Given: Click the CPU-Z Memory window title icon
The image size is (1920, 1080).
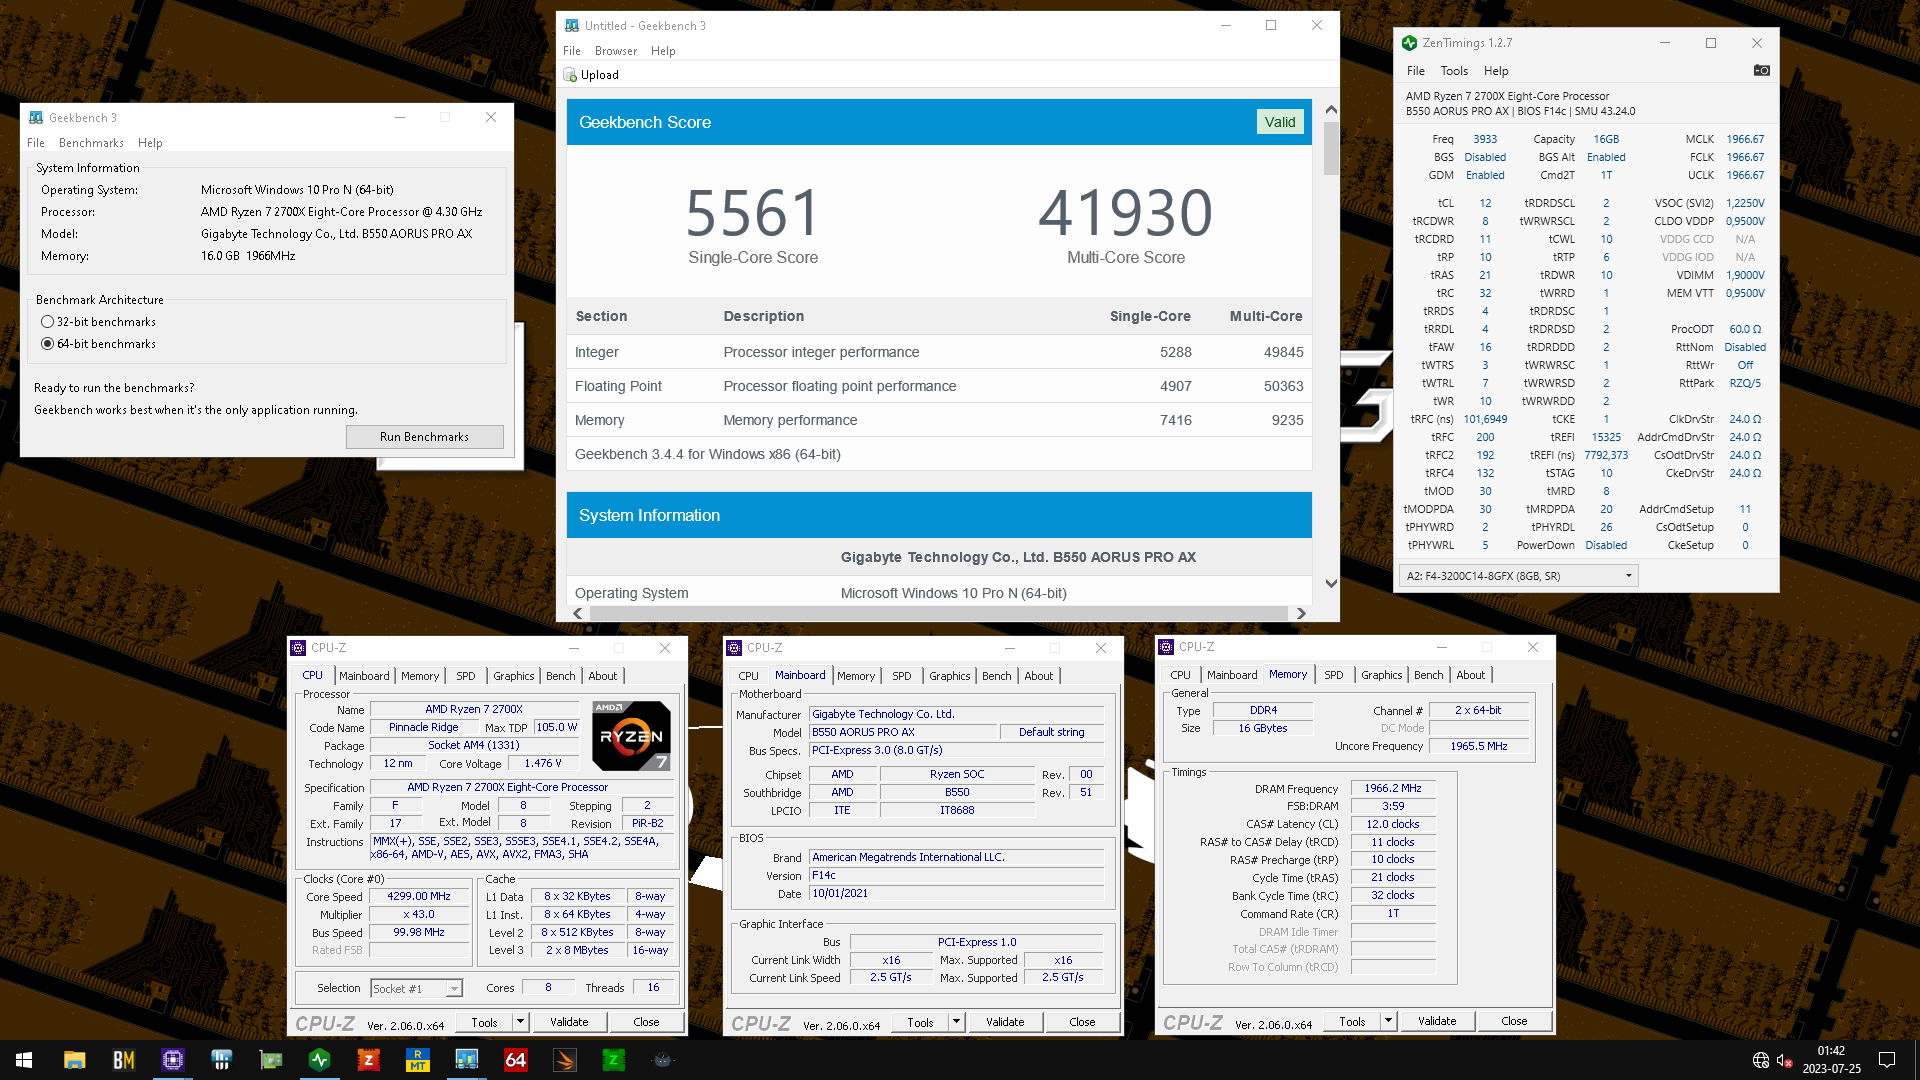Looking at the screenshot, I should pyautogui.click(x=1166, y=647).
